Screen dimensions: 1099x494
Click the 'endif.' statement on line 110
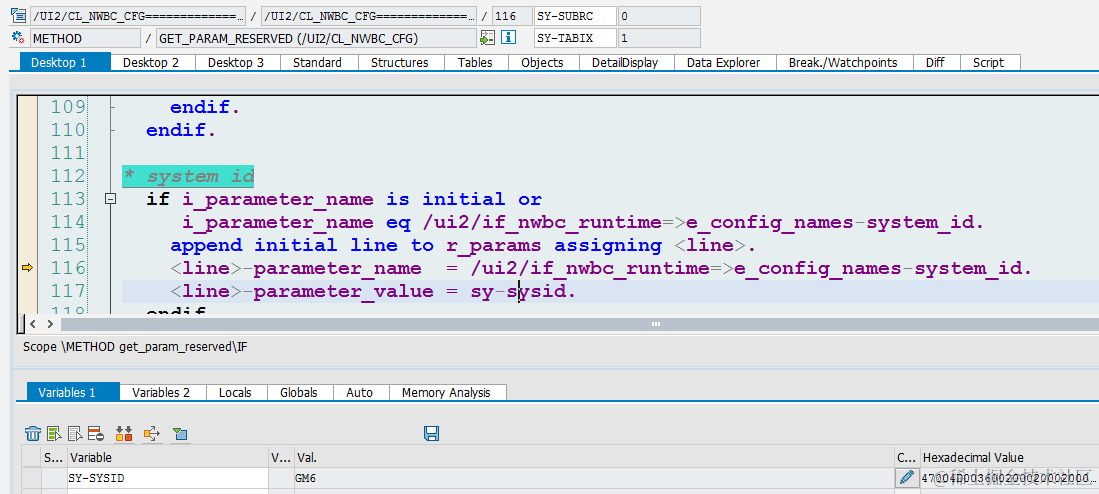[181, 130]
